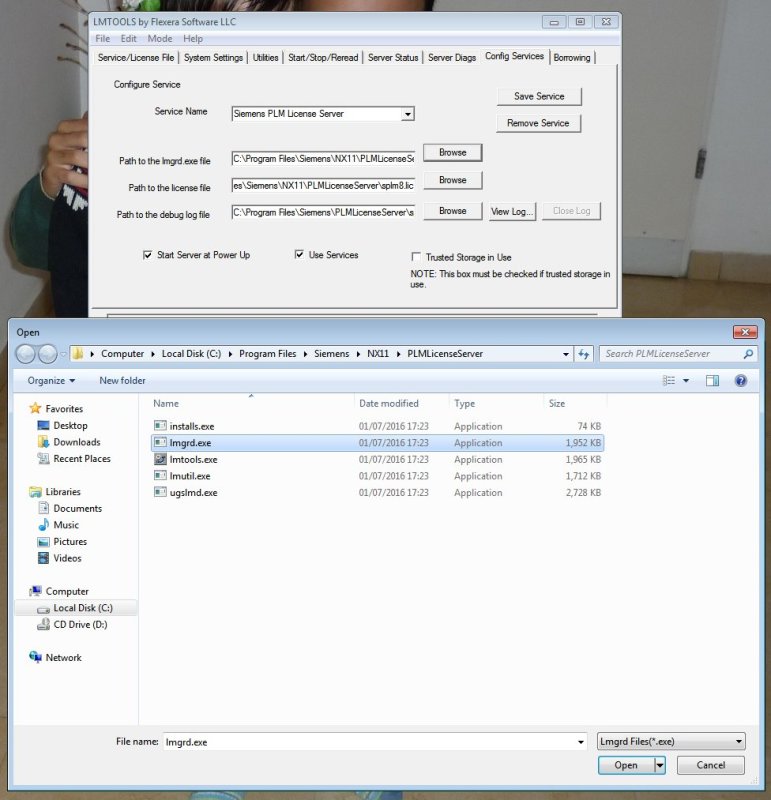Click the CD Drive (D:) icon
The image size is (771, 800).
pyautogui.click(x=43, y=624)
